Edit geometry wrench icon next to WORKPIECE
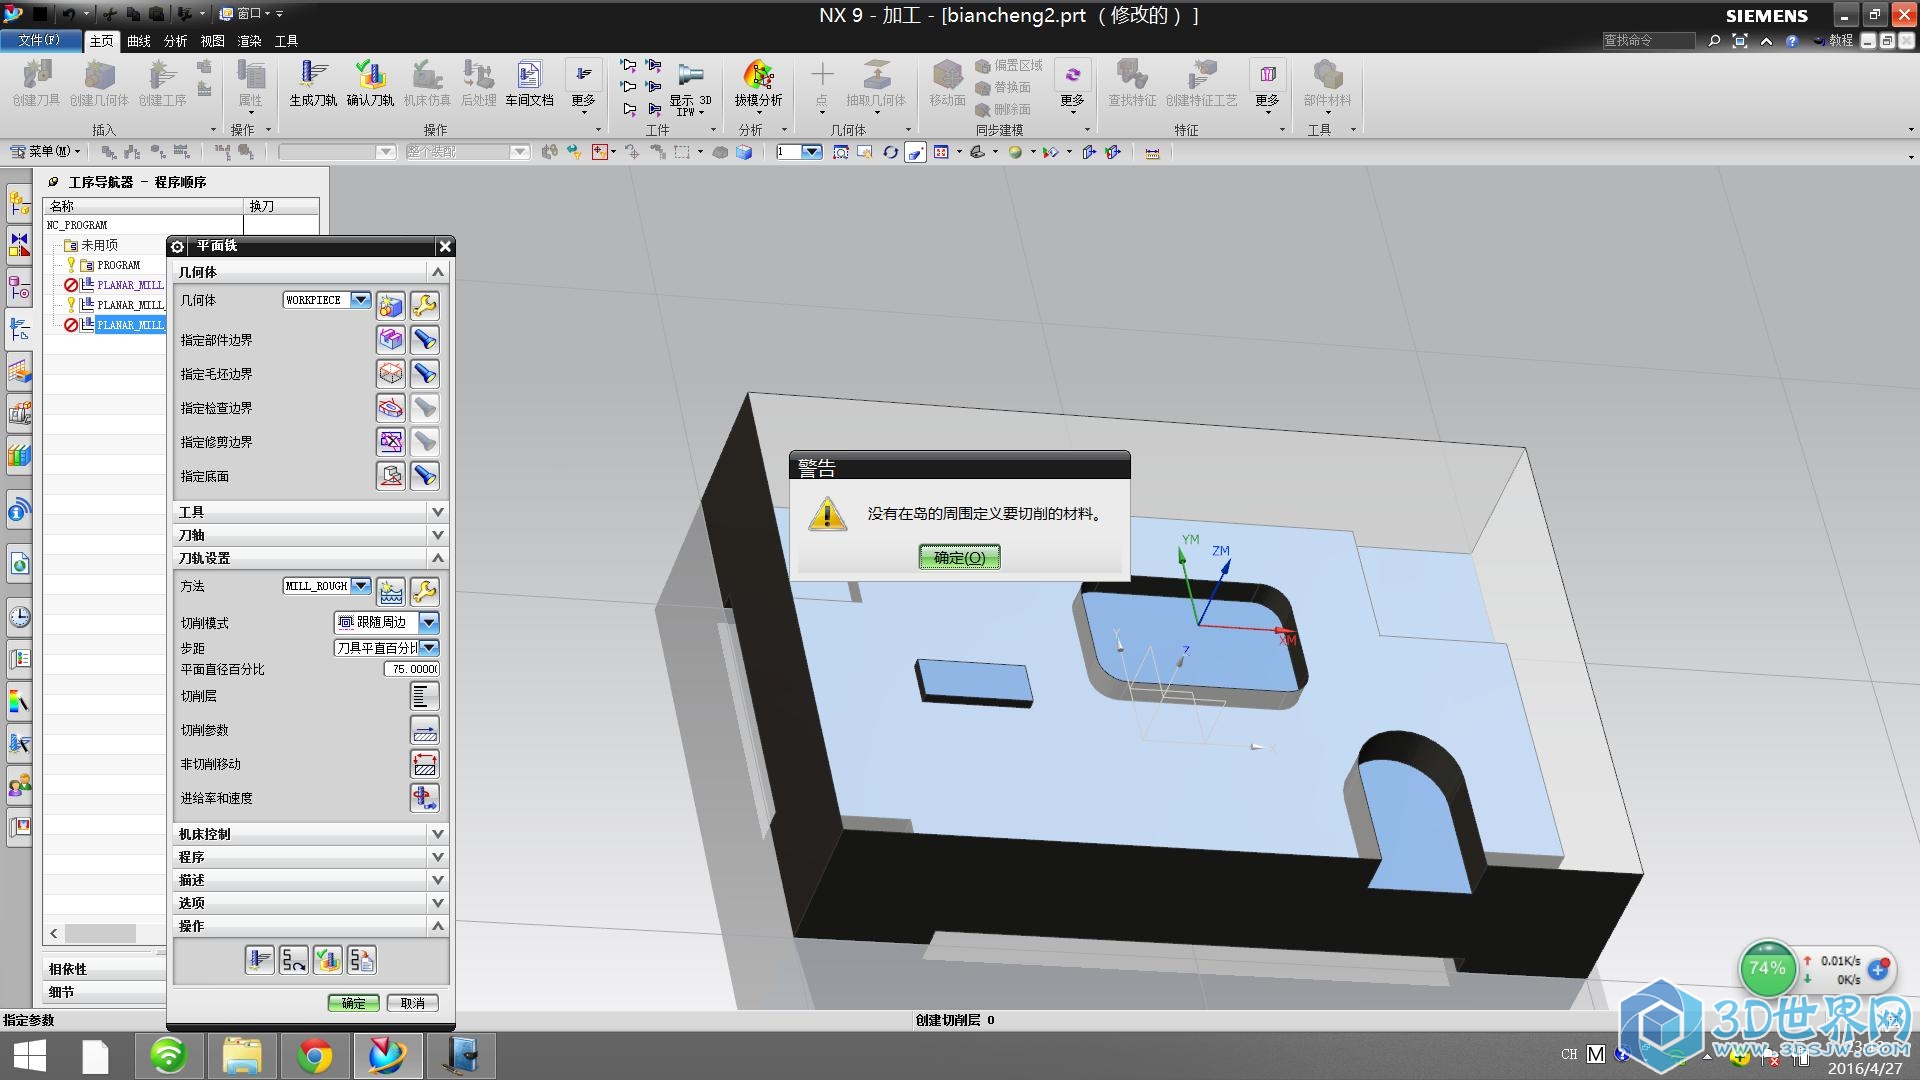 click(425, 305)
